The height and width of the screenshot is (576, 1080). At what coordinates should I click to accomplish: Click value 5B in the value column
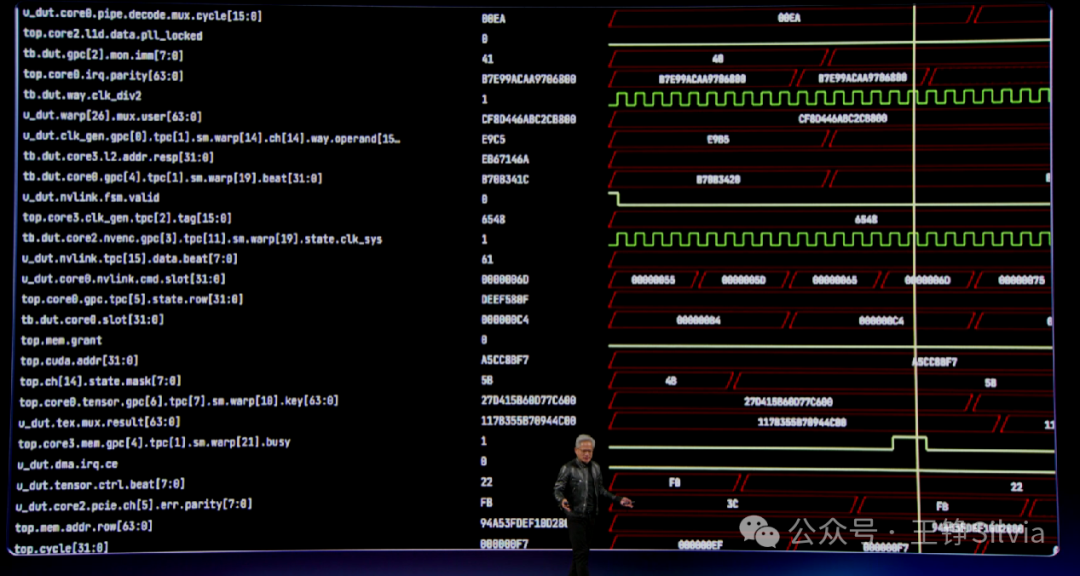pos(487,380)
